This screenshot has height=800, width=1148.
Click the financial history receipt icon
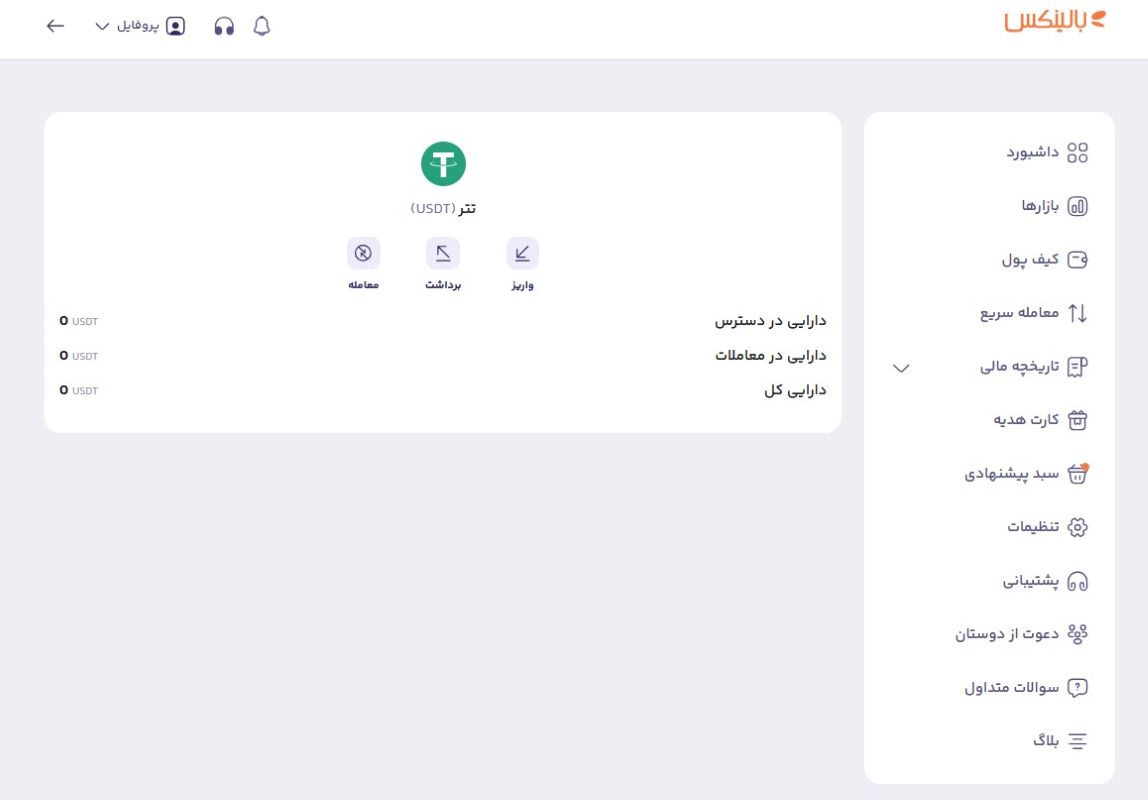point(1077,367)
